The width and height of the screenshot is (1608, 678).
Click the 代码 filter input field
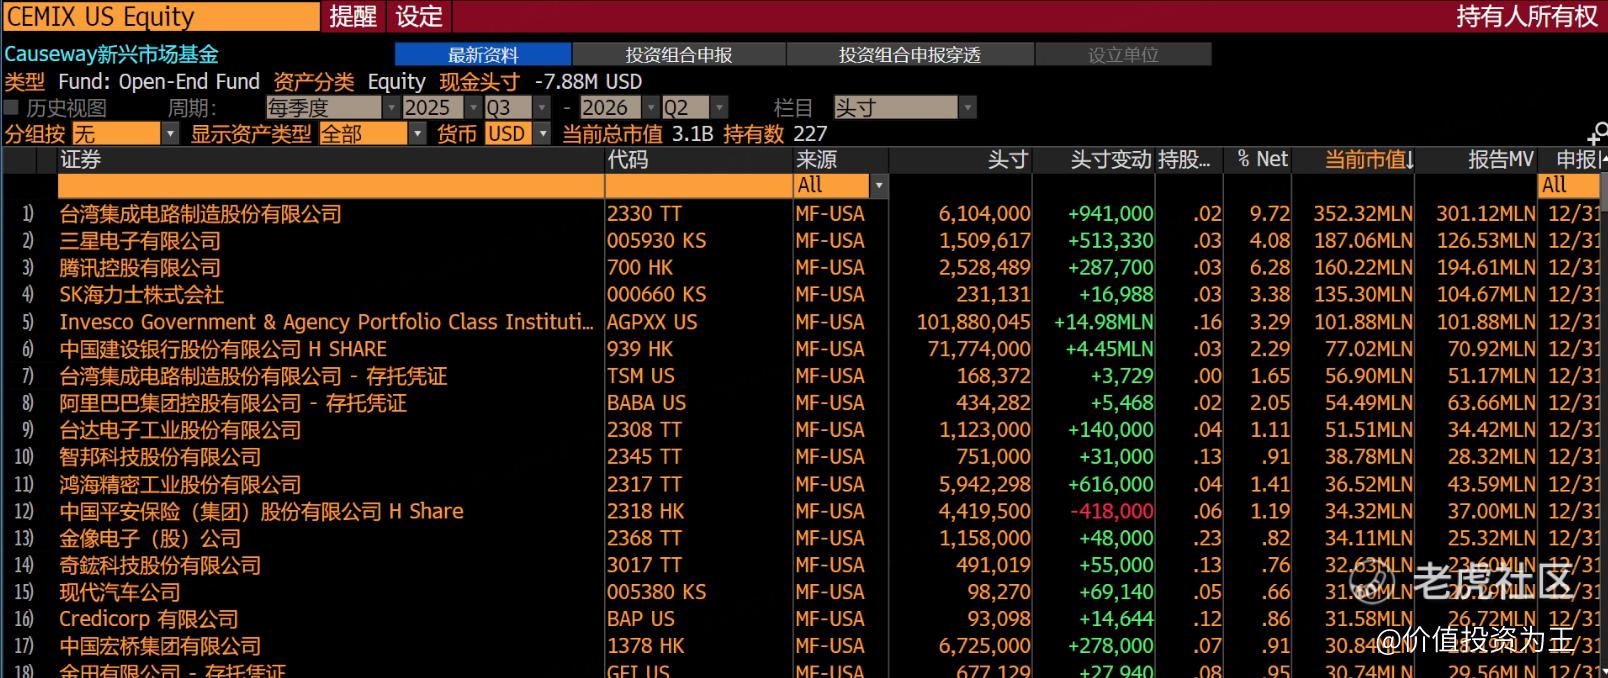(x=699, y=185)
